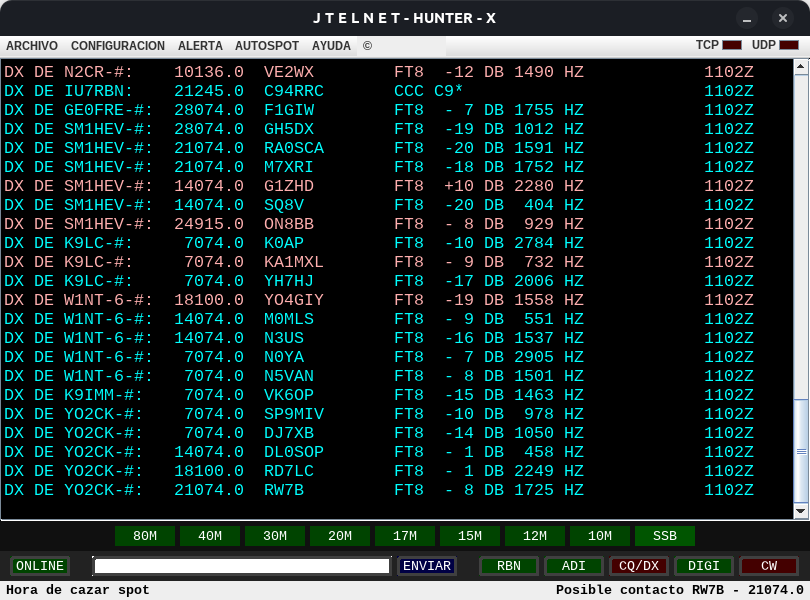Image resolution: width=810 pixels, height=600 pixels.
Task: Select the 20M band button
Action: point(340,536)
